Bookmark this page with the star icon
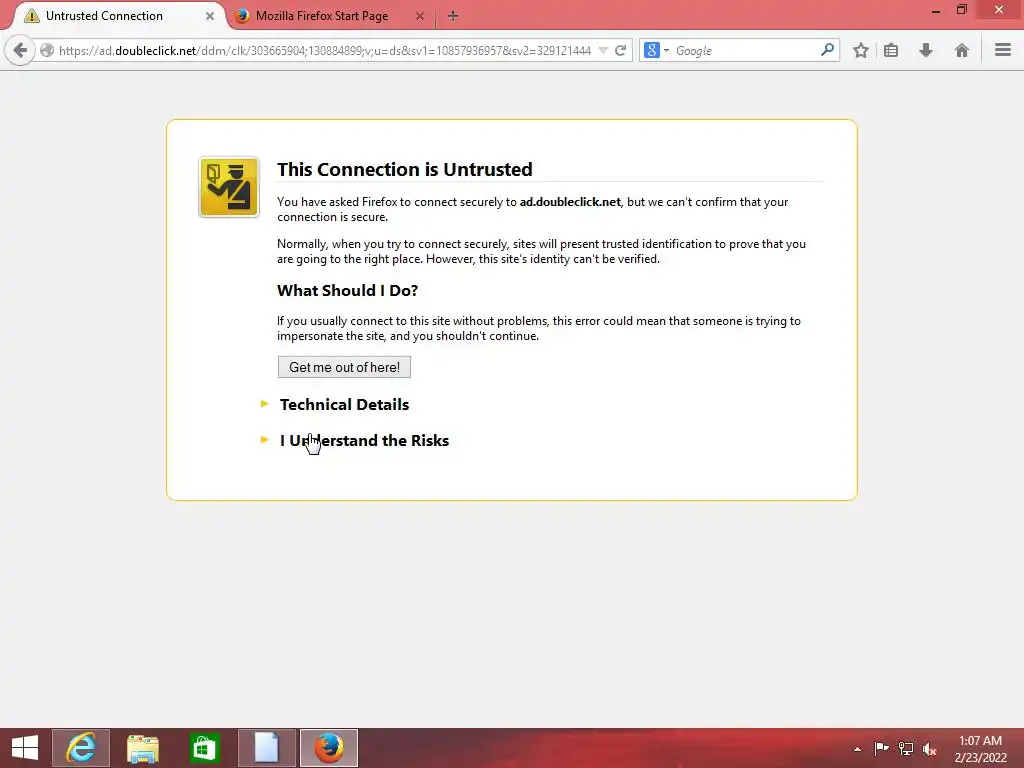Image resolution: width=1024 pixels, height=768 pixels. [x=861, y=50]
